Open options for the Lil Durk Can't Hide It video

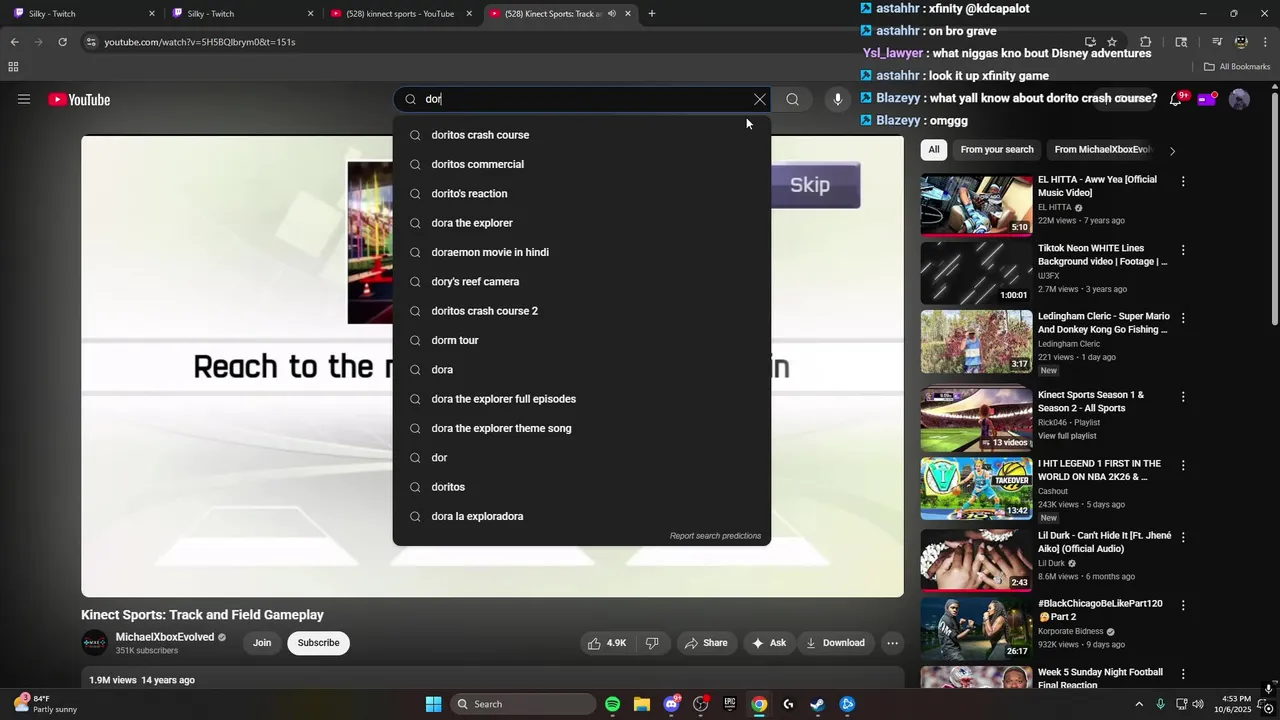(1183, 537)
